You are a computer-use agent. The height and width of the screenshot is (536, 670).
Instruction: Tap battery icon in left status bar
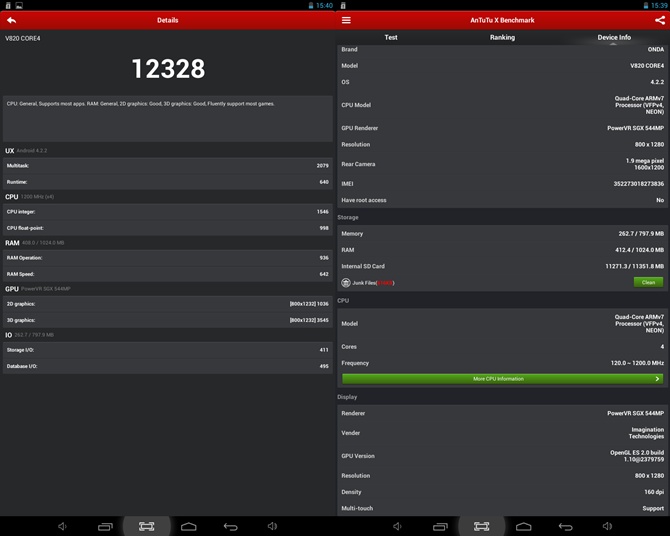coord(311,6)
